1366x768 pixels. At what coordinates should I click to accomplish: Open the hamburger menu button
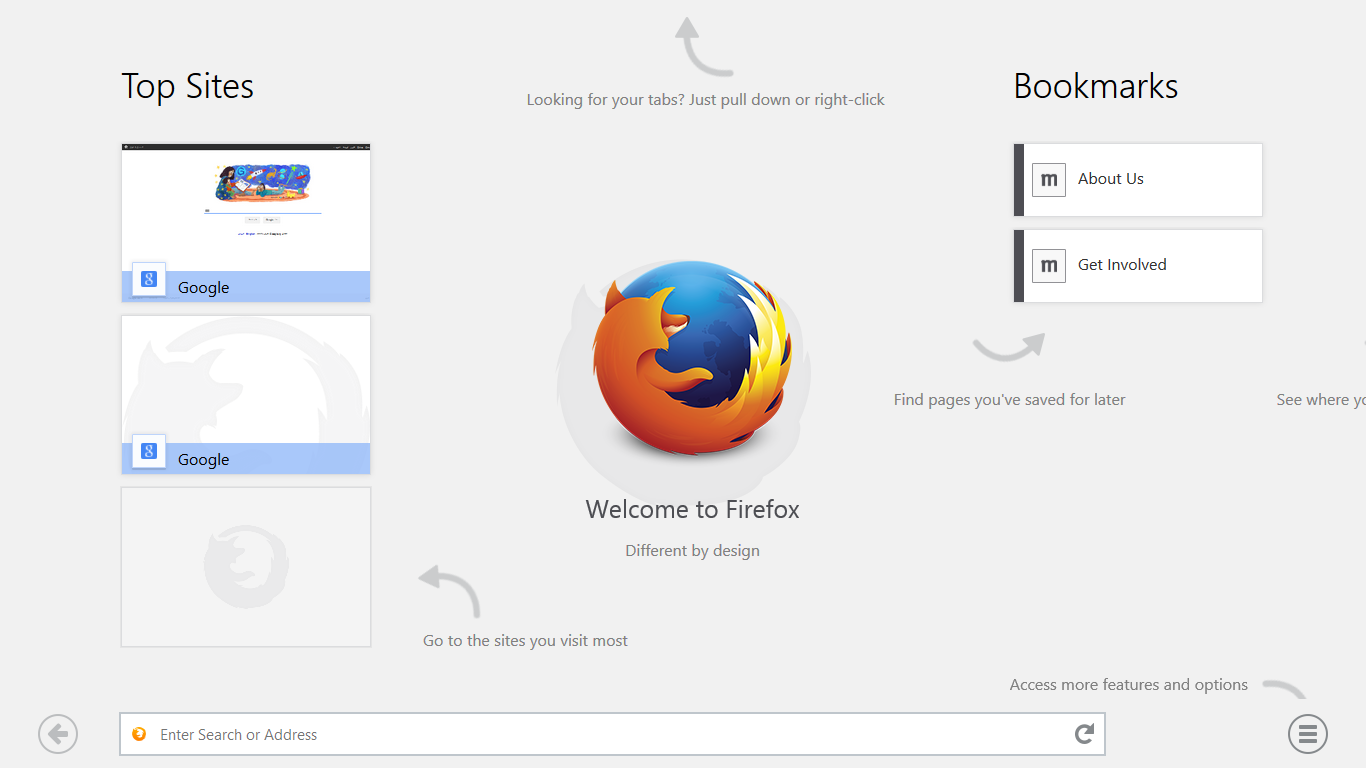click(x=1307, y=734)
